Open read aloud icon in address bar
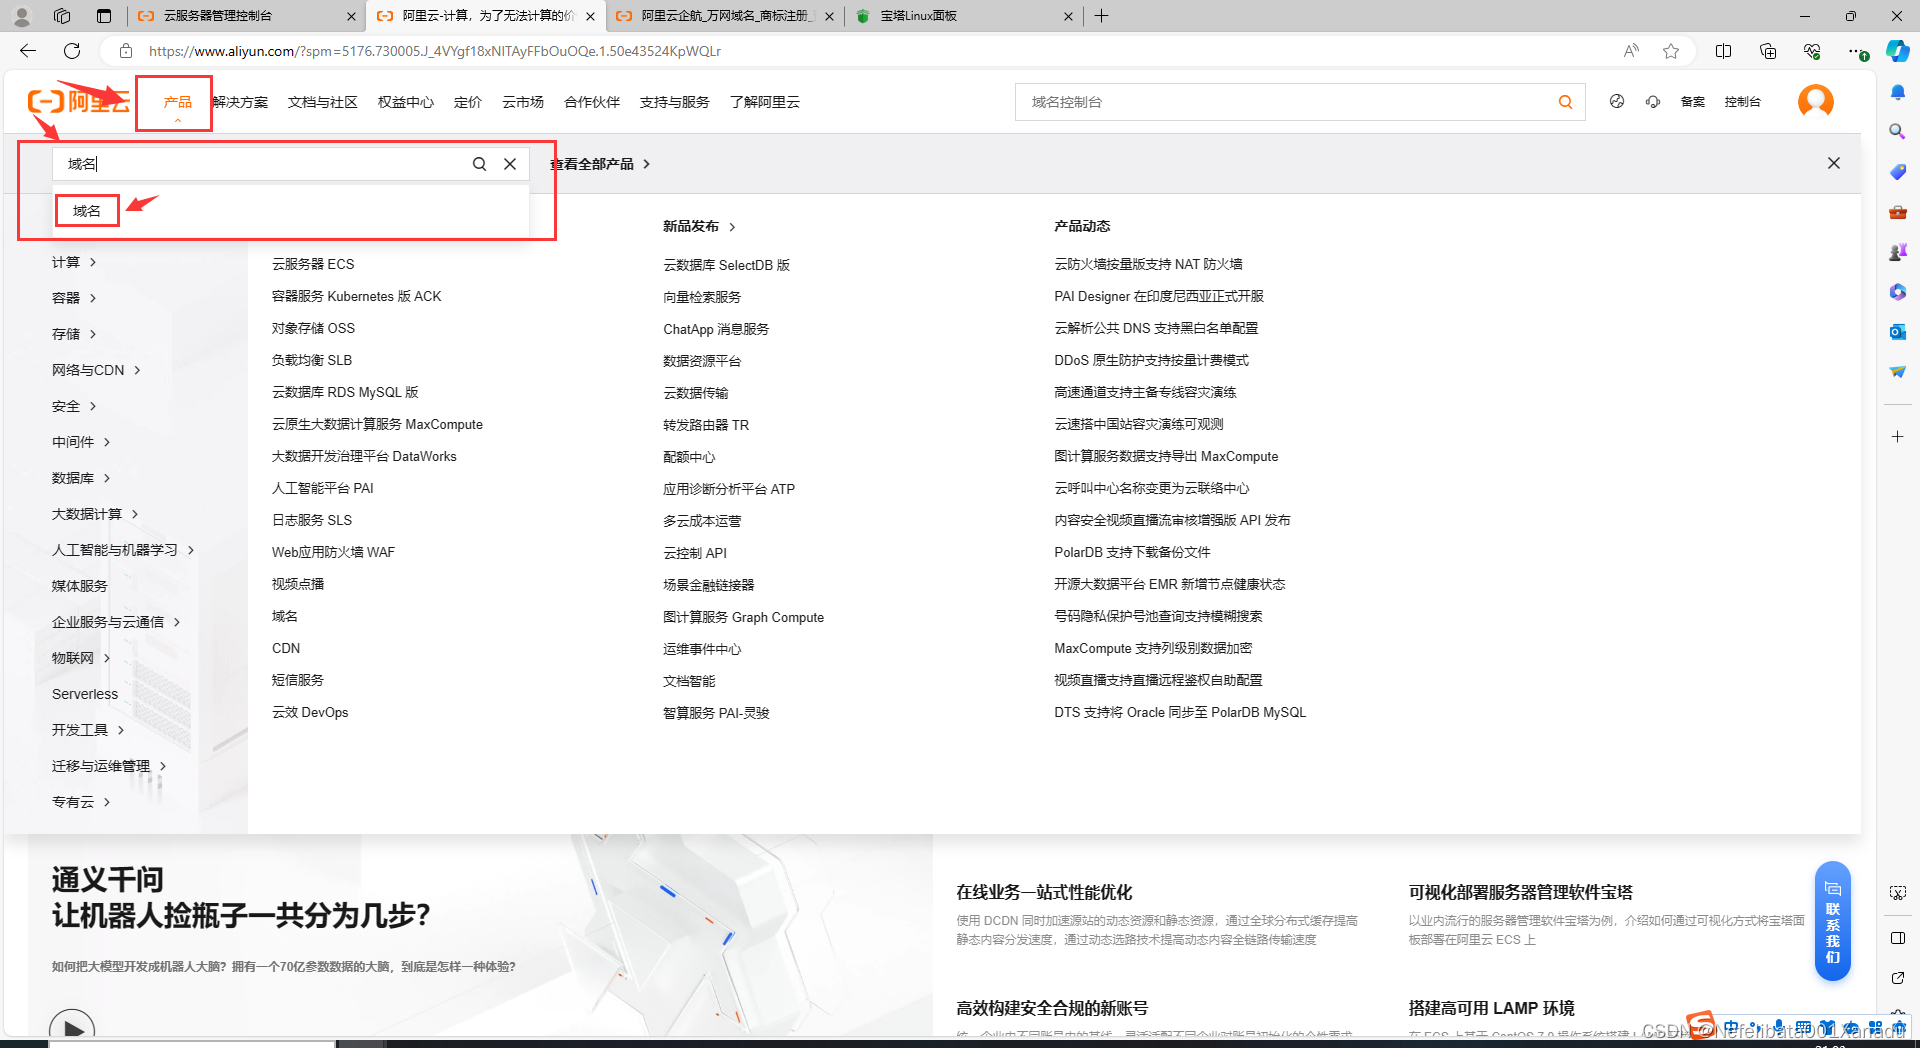1920x1048 pixels. click(1631, 51)
